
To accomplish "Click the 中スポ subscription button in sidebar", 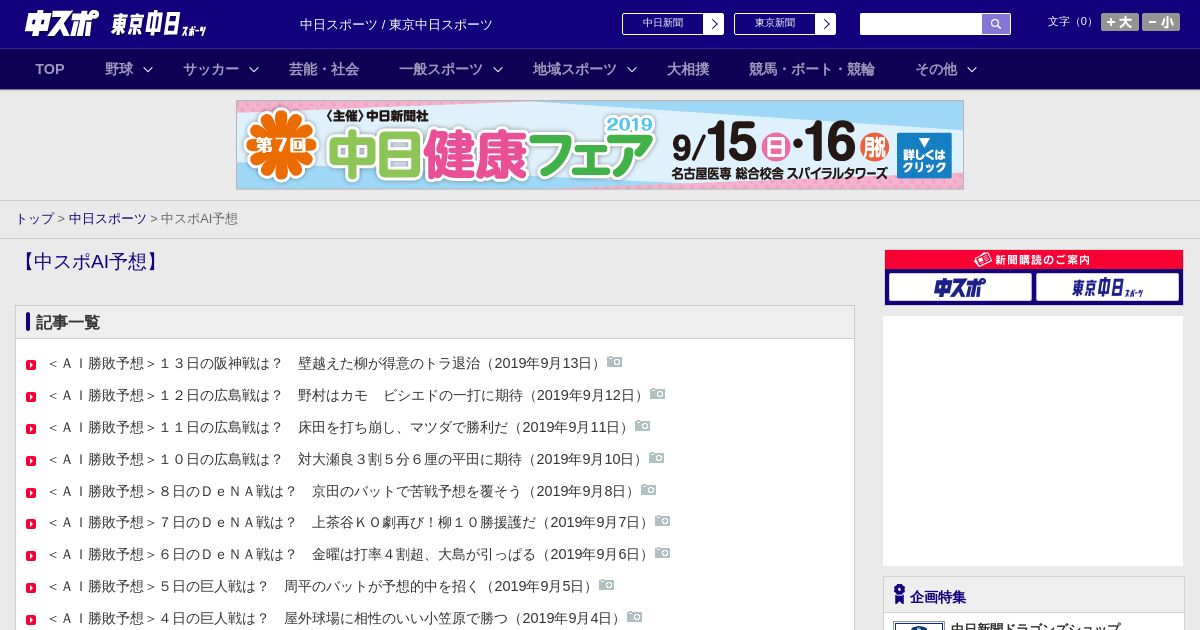I will tap(960, 288).
